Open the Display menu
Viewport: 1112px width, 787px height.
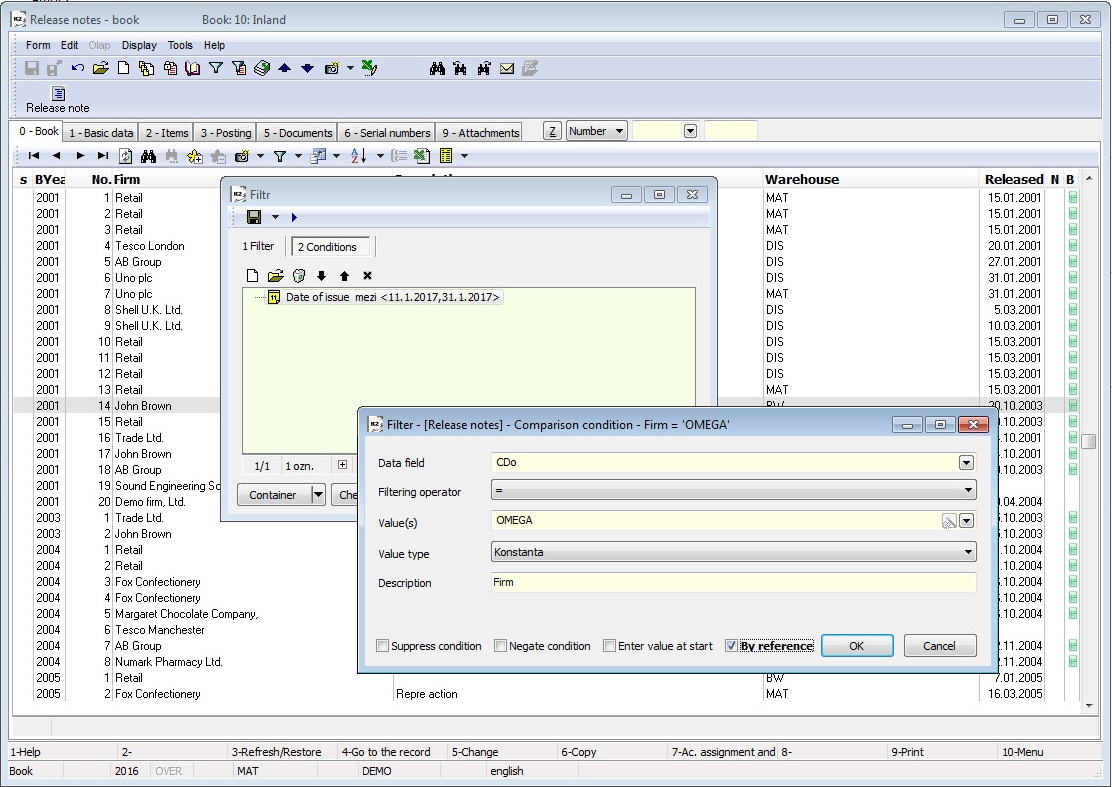(x=139, y=45)
